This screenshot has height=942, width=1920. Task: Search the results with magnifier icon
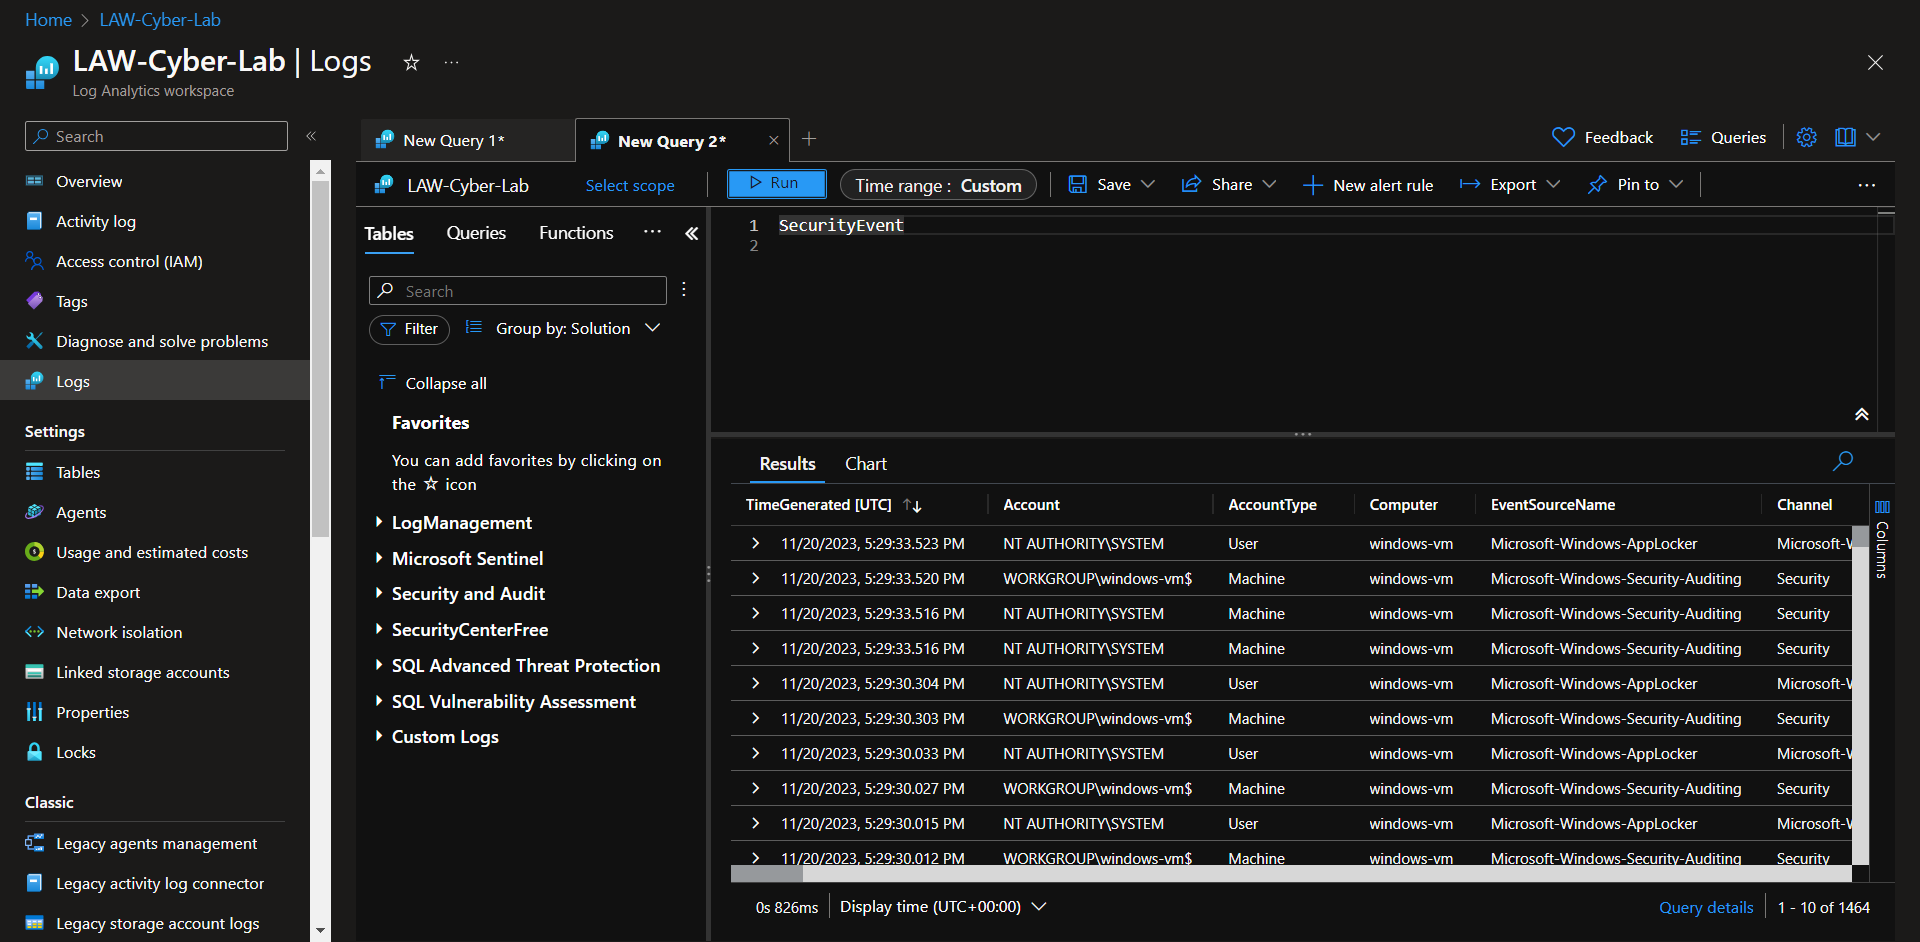pos(1843,461)
